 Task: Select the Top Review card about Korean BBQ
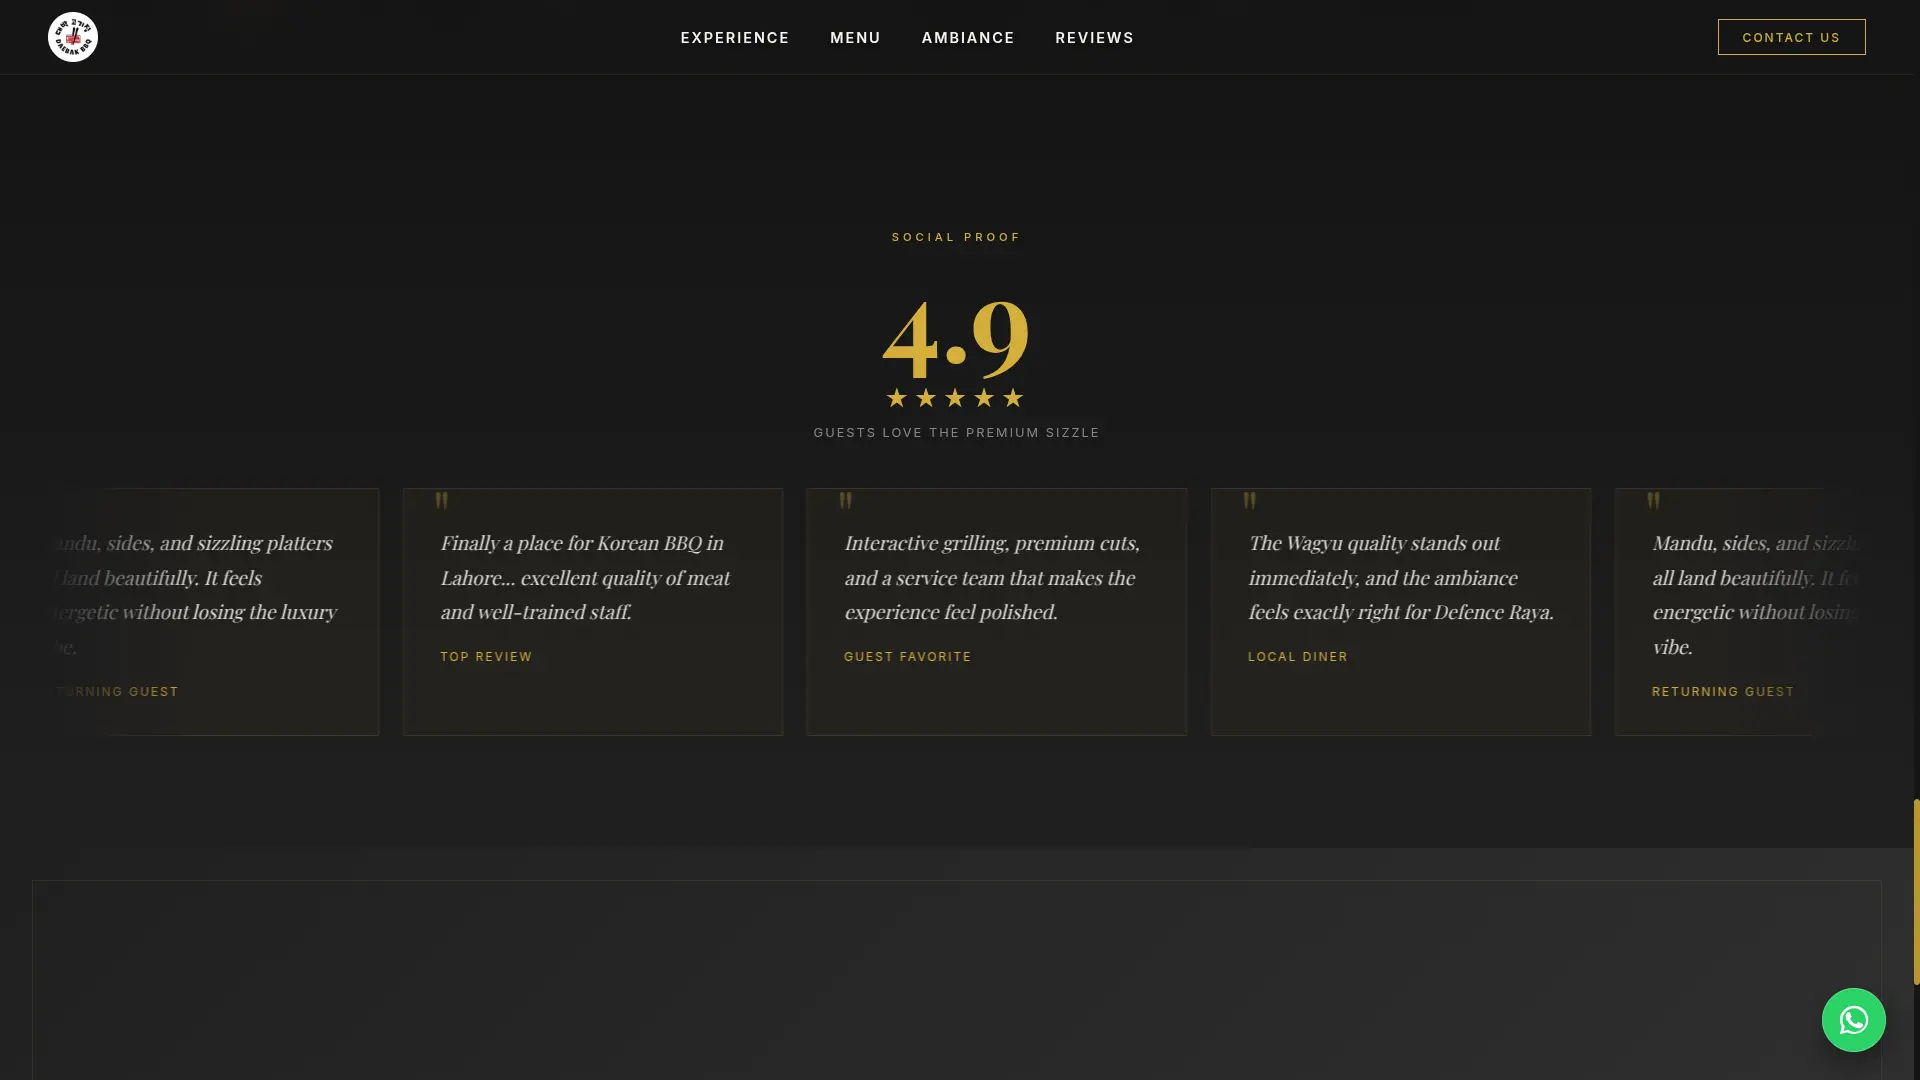[593, 612]
